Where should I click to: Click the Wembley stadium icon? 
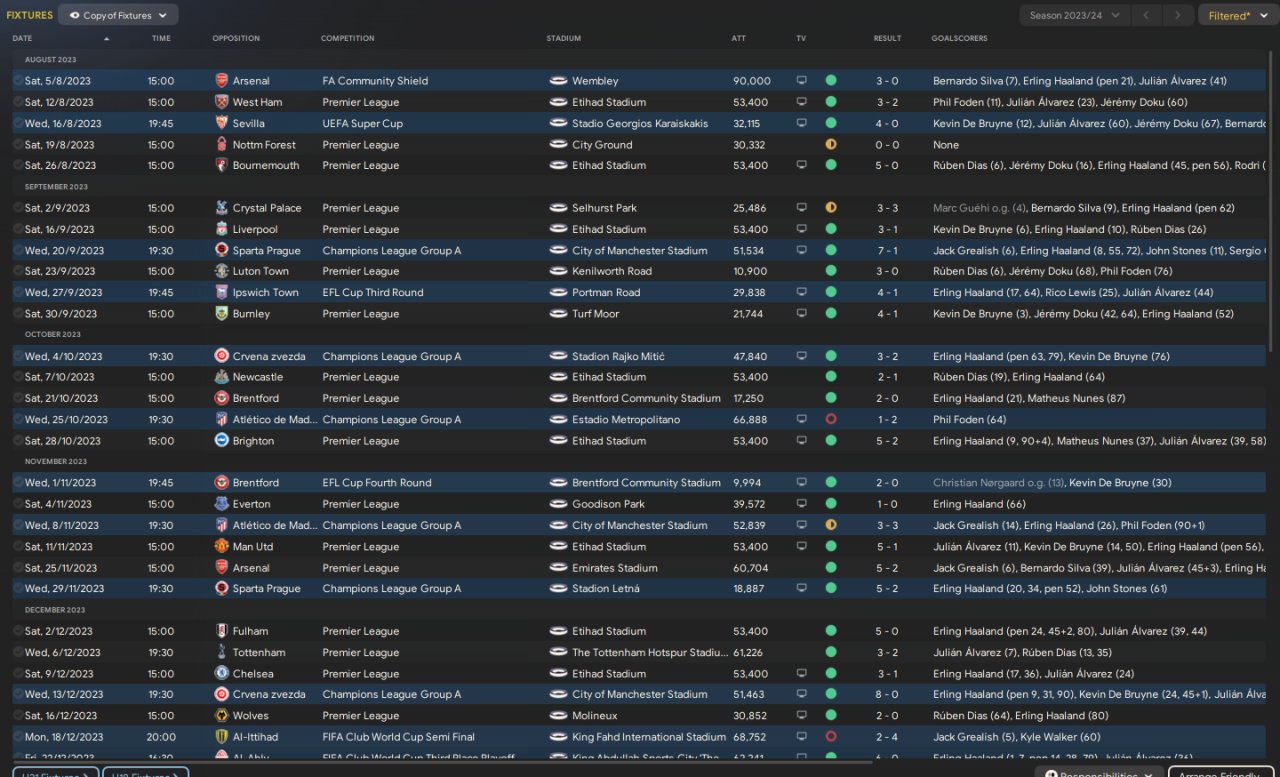558,81
